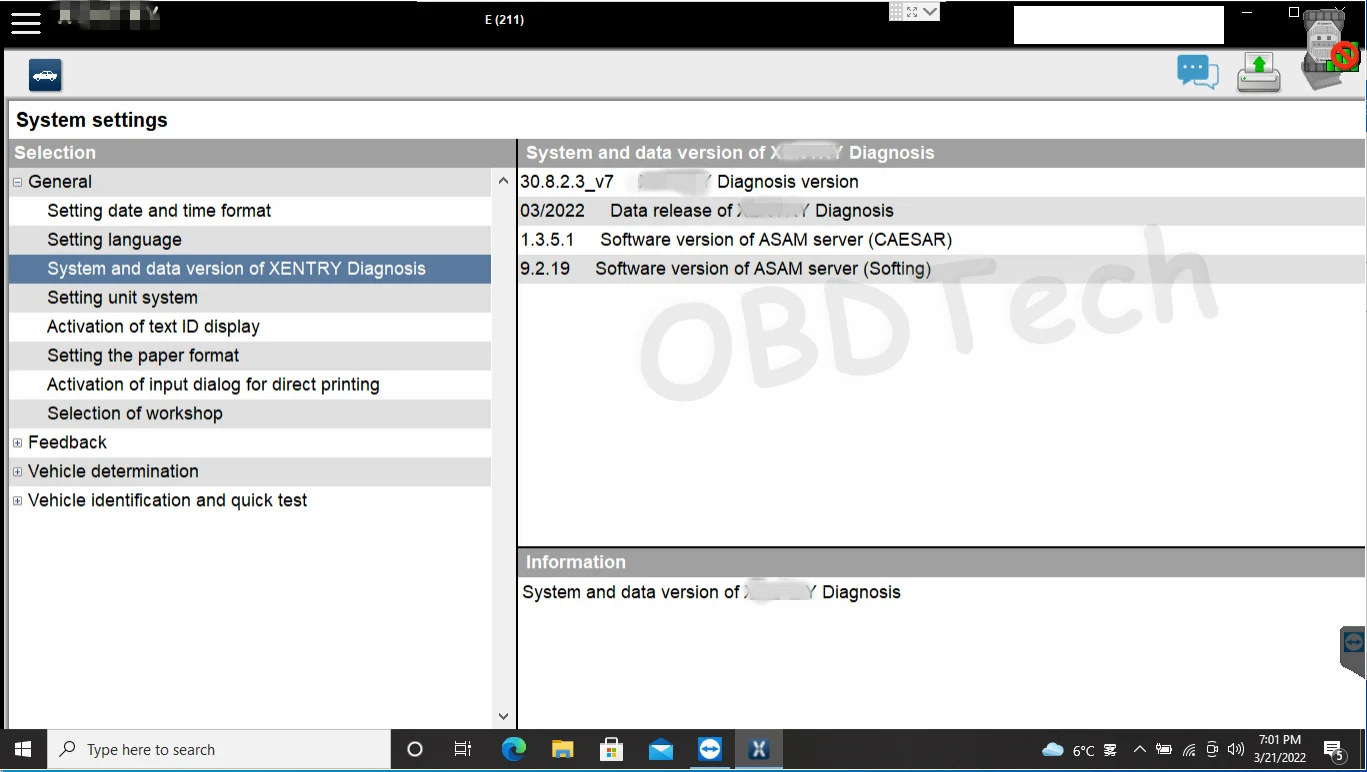
Task: Select System and data version of XENTRY Diagnosis
Action: point(250,269)
